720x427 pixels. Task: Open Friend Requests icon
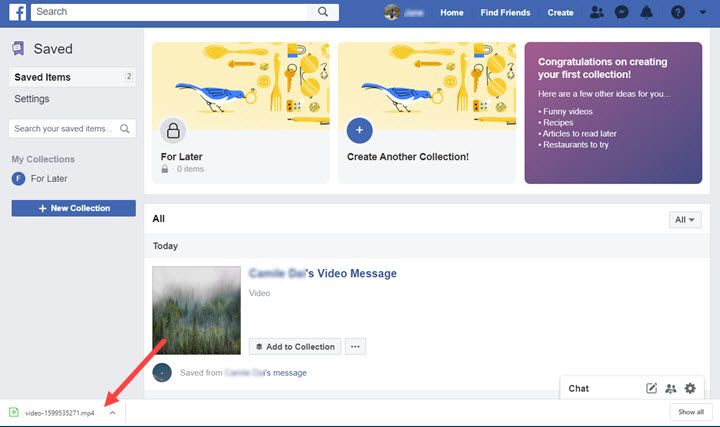click(x=596, y=12)
